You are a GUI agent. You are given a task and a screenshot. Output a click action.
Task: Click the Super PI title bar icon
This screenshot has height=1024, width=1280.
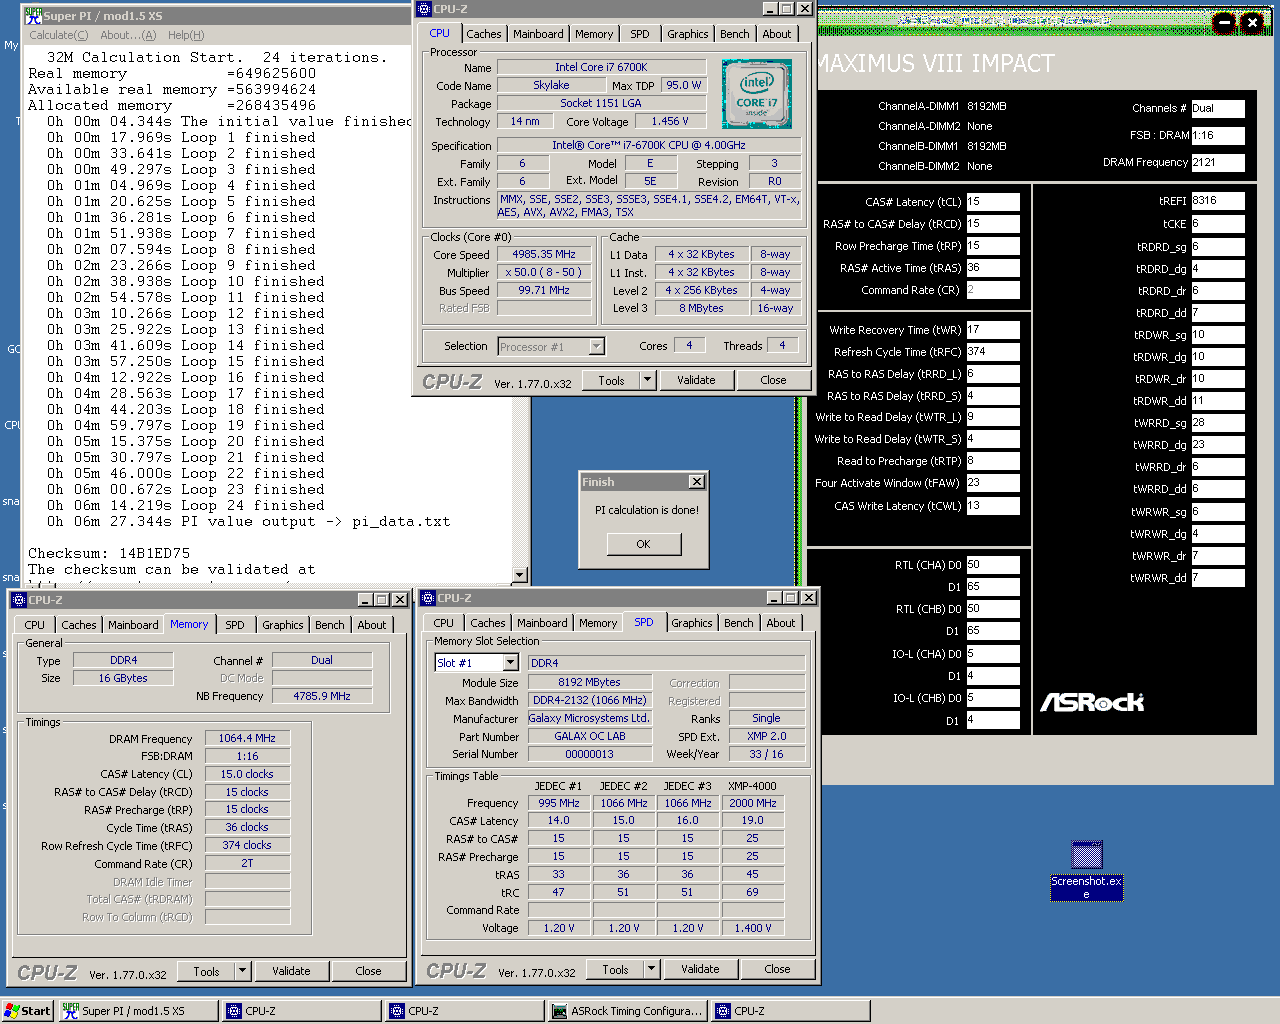pos(33,16)
